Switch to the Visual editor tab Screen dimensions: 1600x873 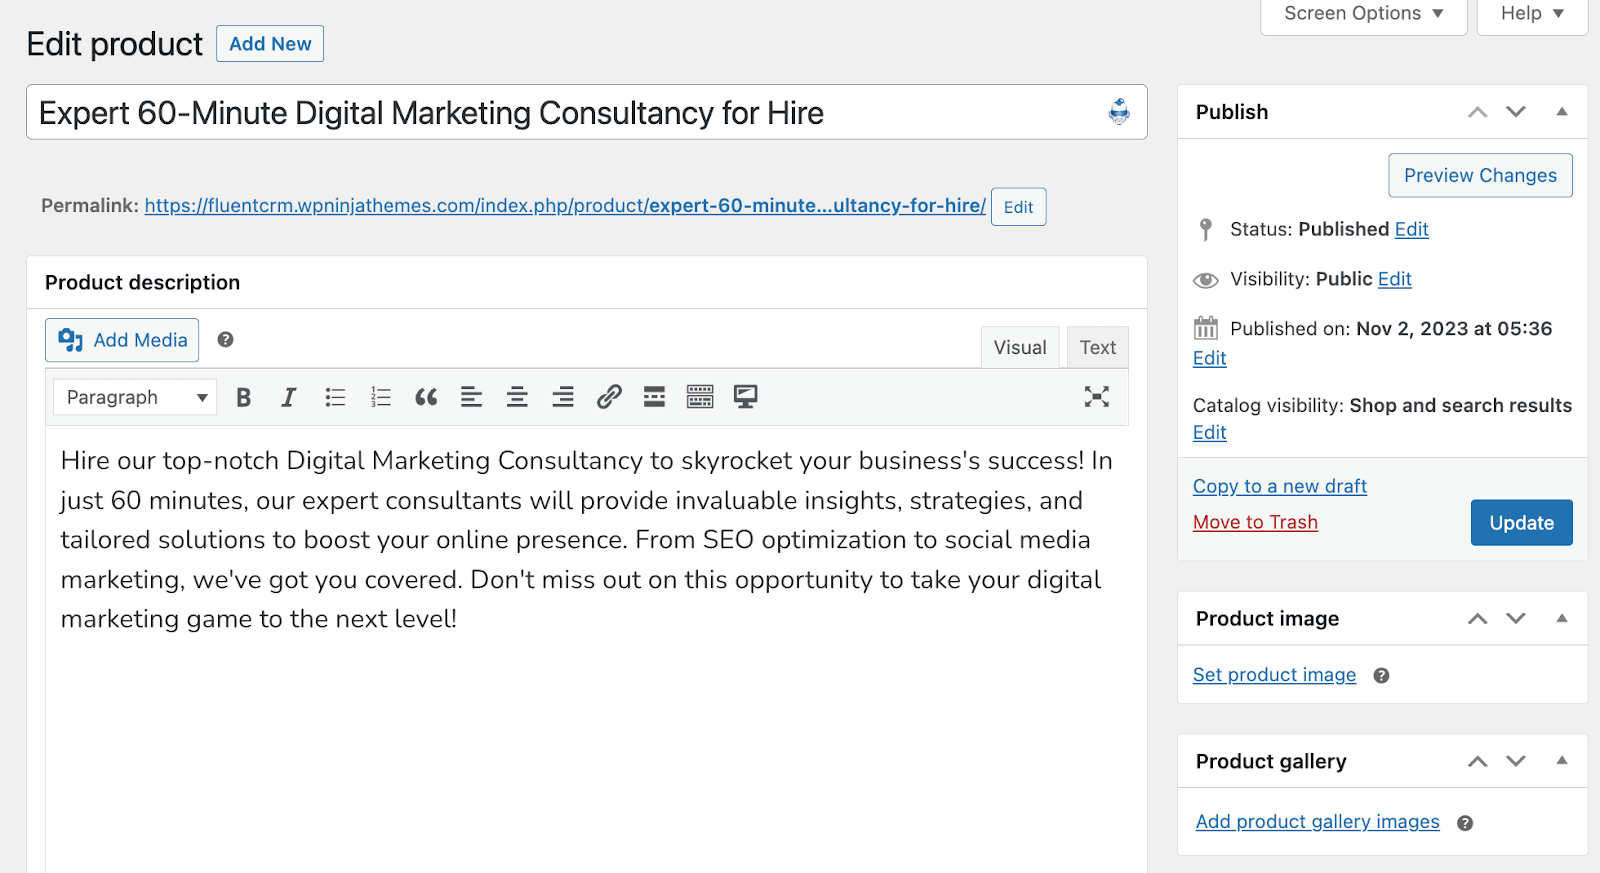coord(1019,348)
